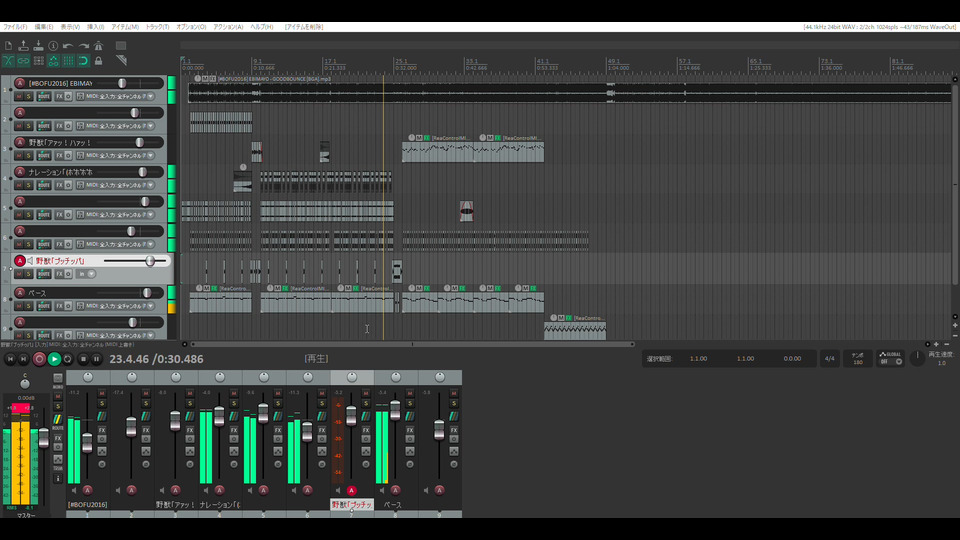Click volume slider of 野獣「ブッチッパ」 track
This screenshot has width=960, height=540.
click(x=150, y=261)
